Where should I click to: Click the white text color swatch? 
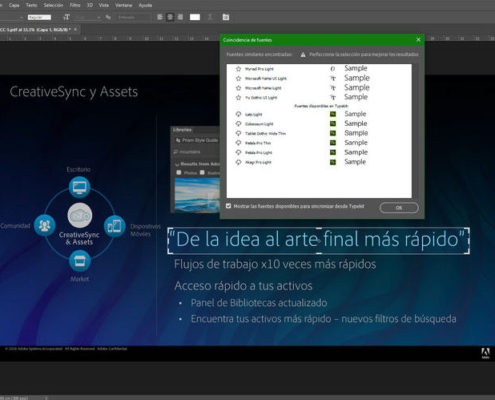[x=195, y=17]
